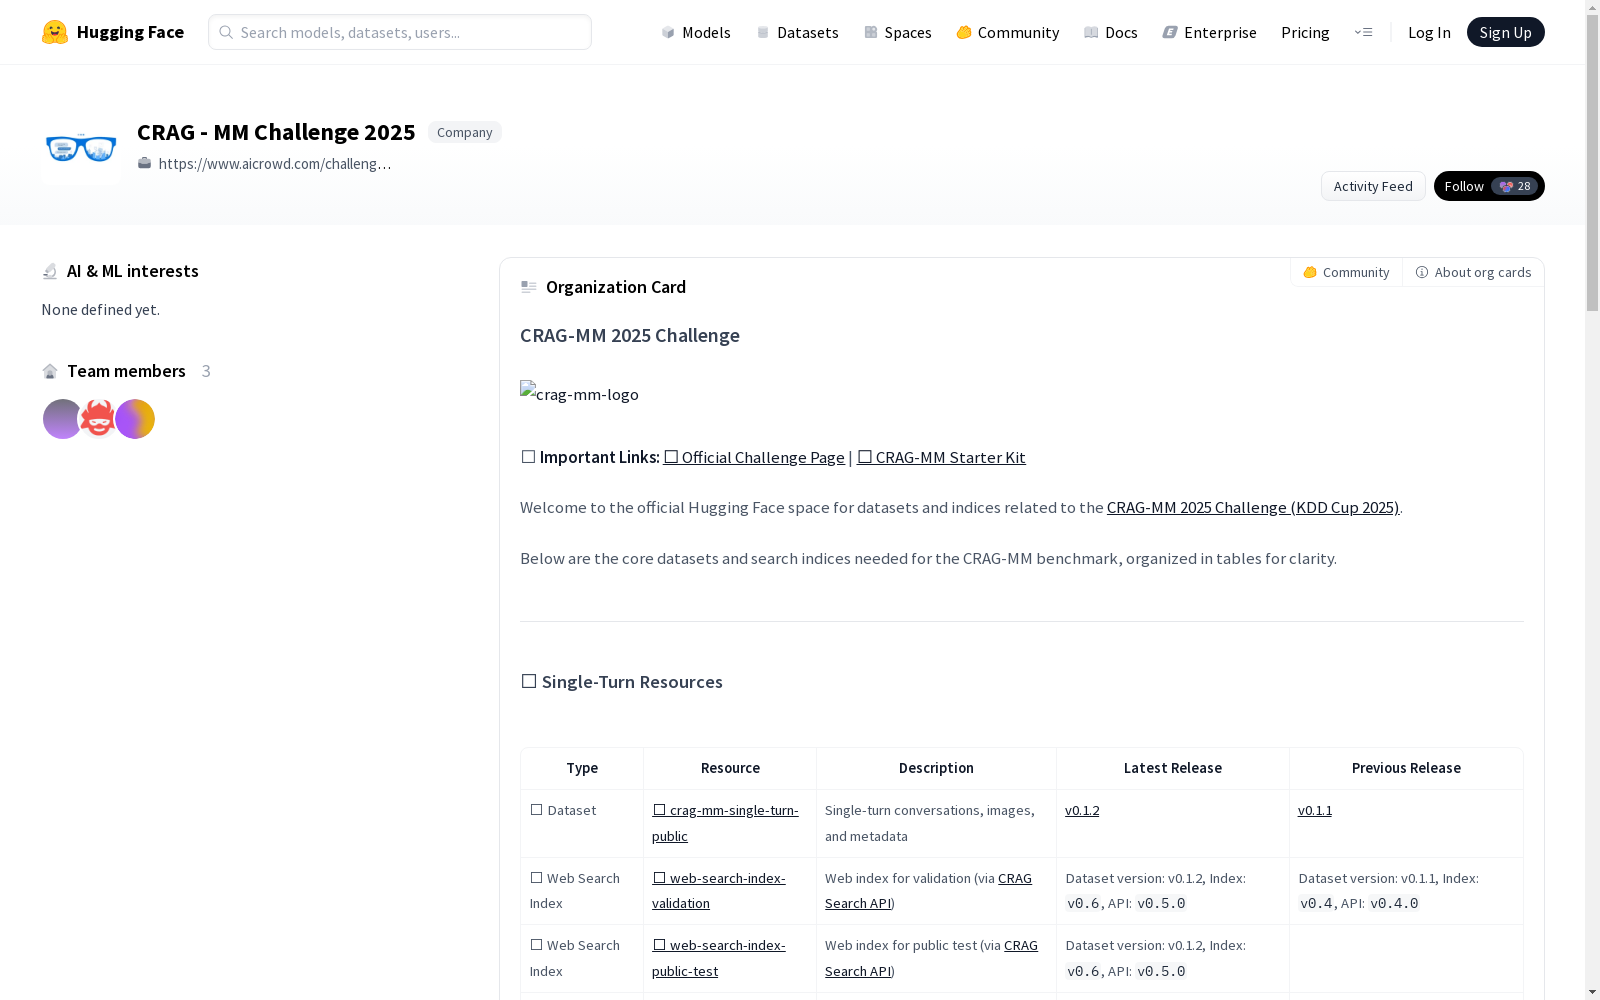Open the orange-purple gradient team member avatar
This screenshot has height=1000, width=1600.
[135, 419]
